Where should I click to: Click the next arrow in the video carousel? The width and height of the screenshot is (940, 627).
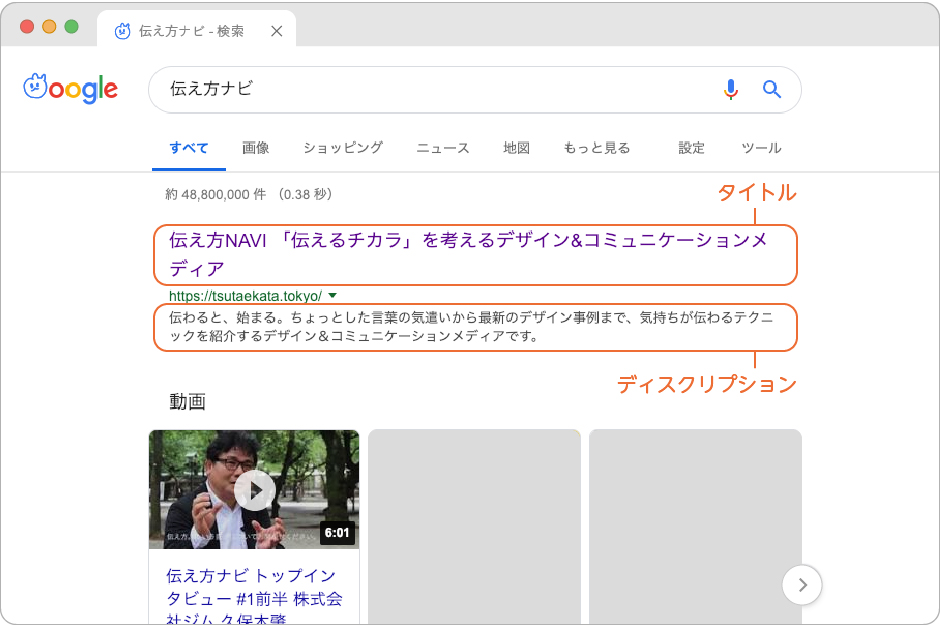(802, 584)
